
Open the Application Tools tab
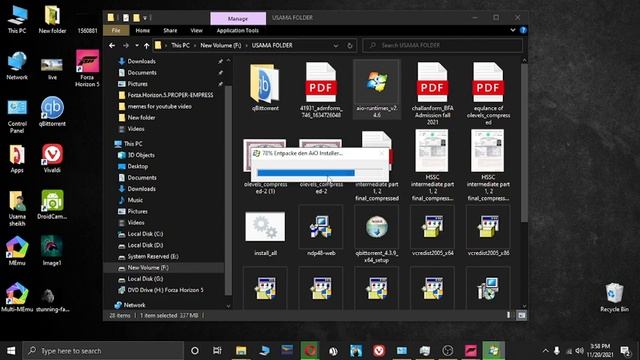pos(238,31)
